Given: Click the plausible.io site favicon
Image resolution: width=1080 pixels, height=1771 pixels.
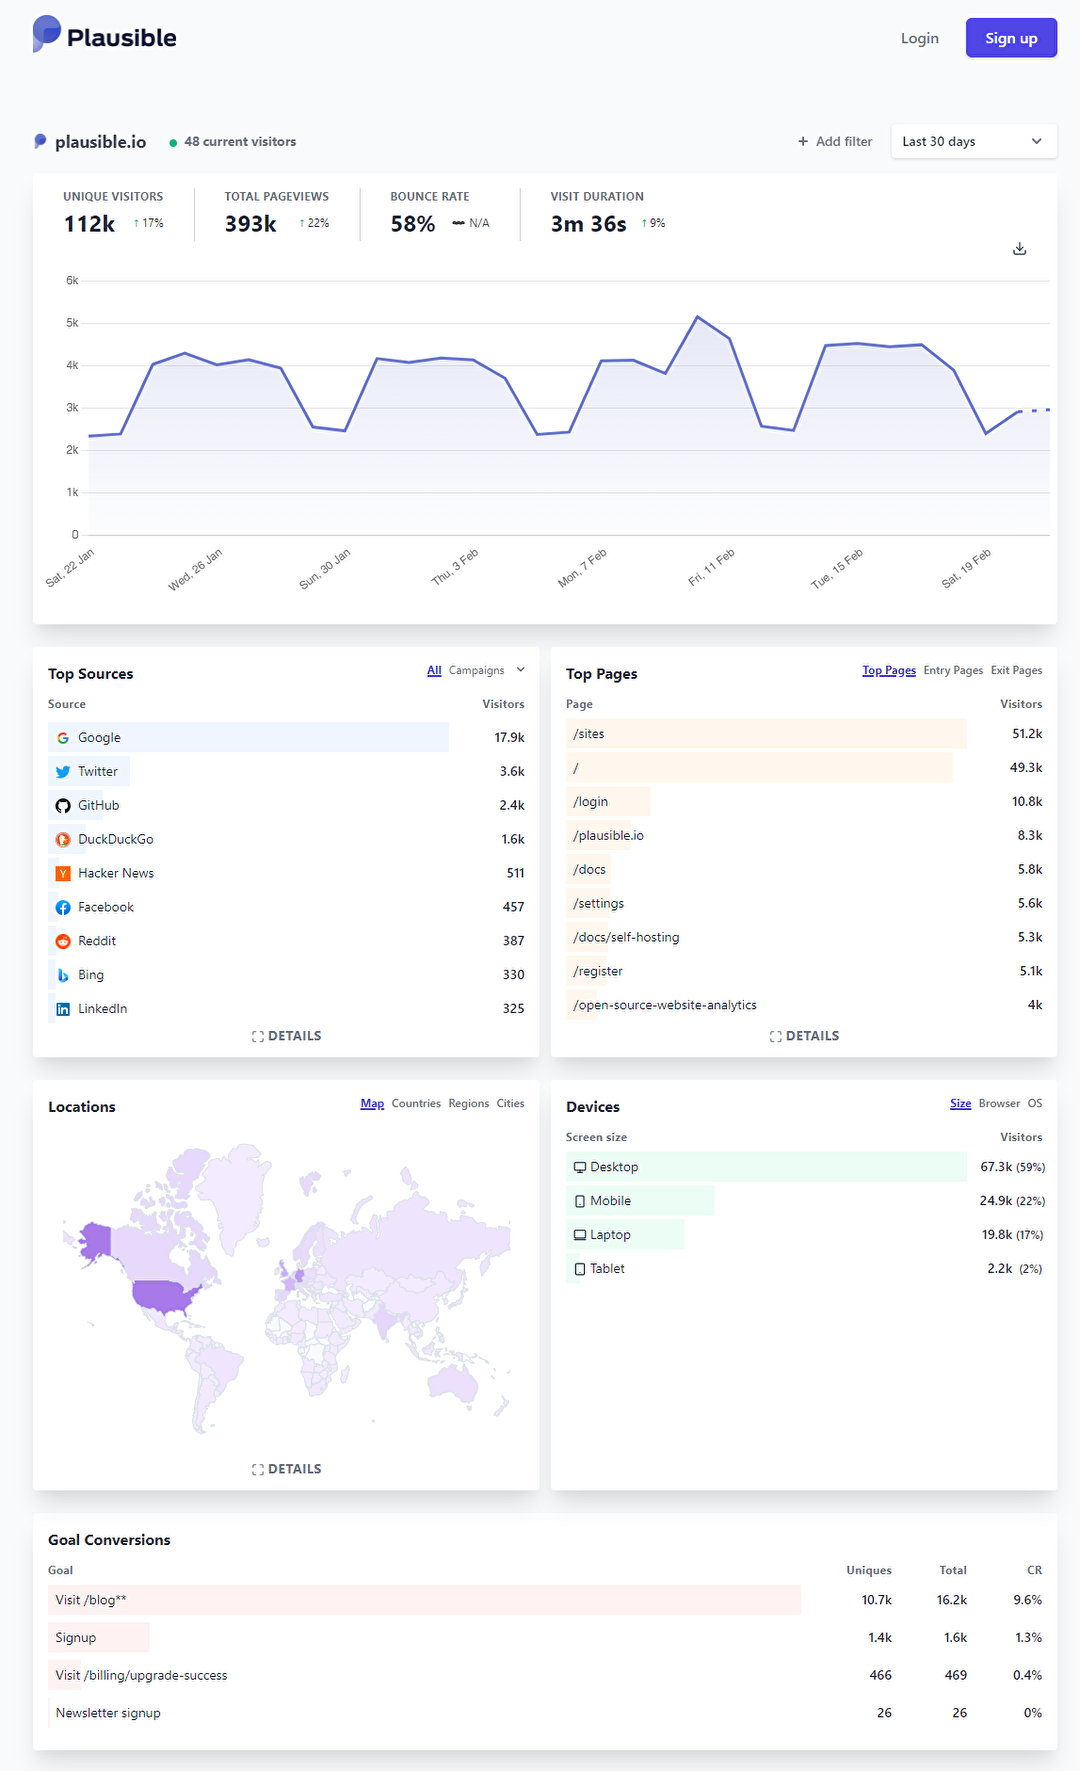Looking at the screenshot, I should coord(40,141).
